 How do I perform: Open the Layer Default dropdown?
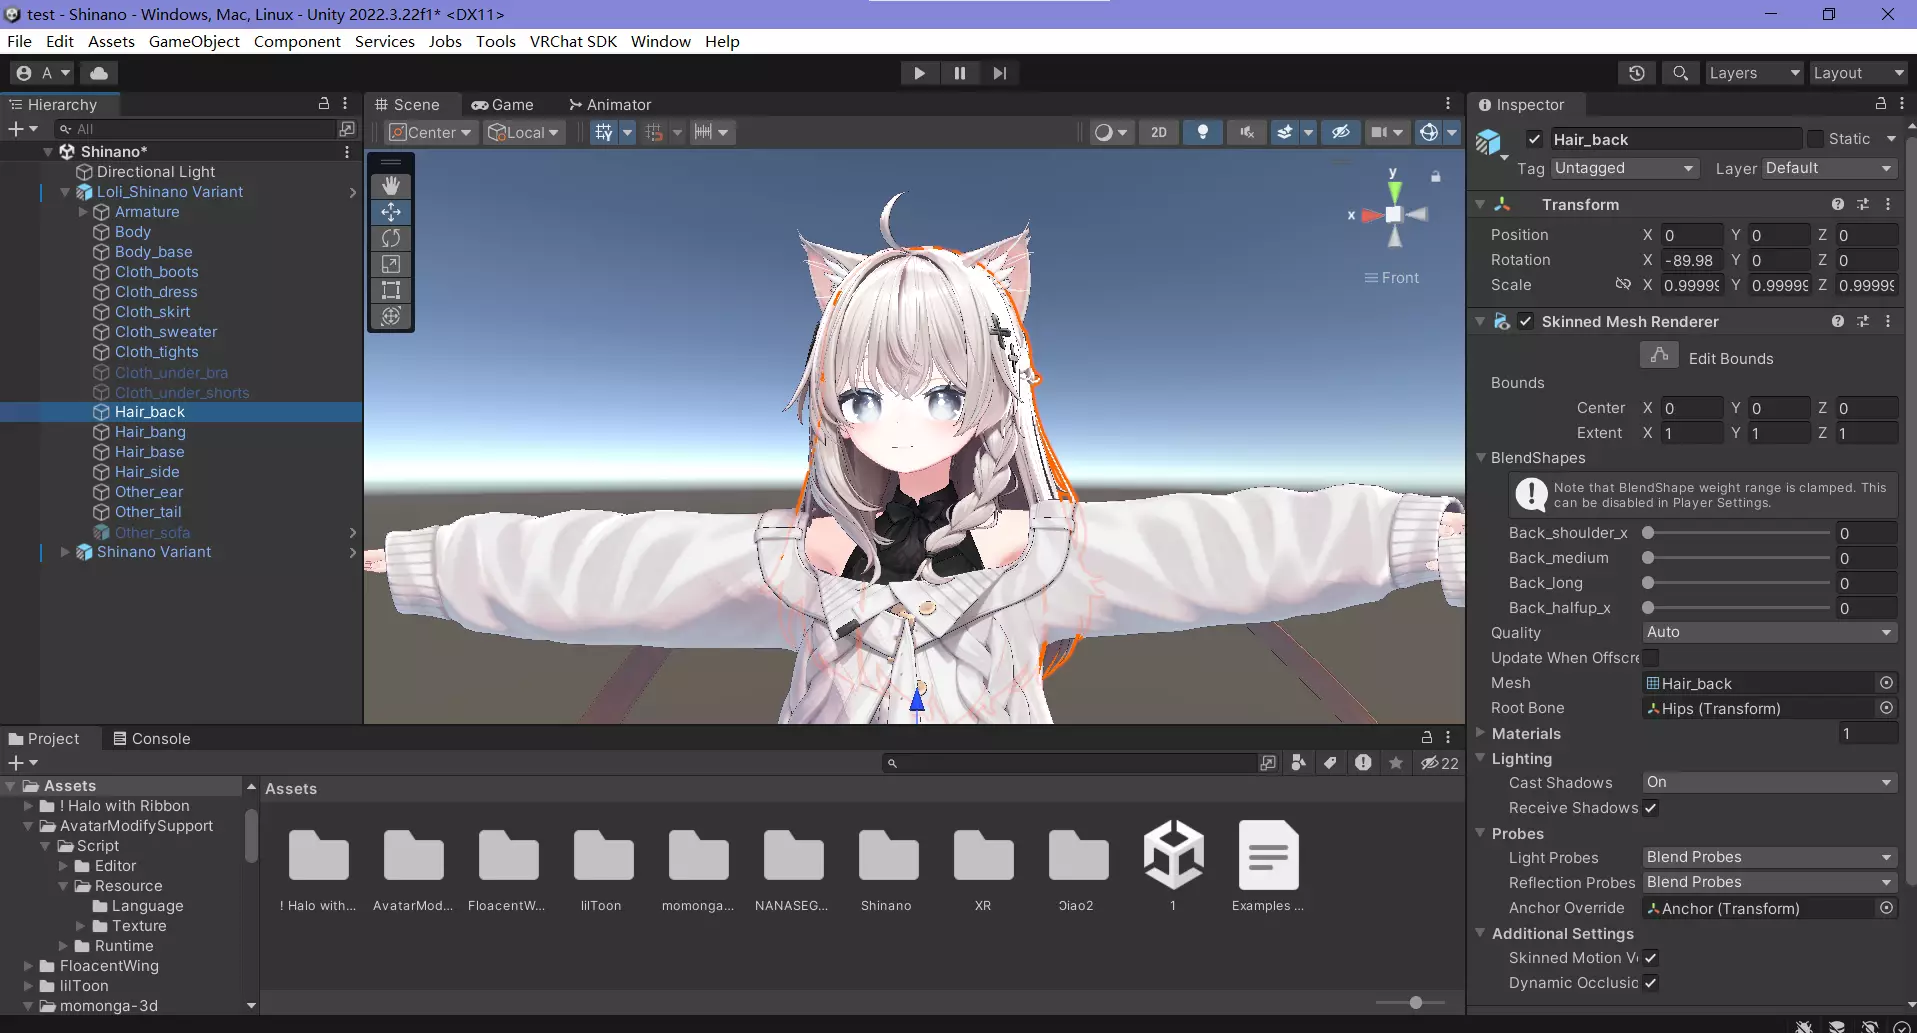click(1829, 168)
